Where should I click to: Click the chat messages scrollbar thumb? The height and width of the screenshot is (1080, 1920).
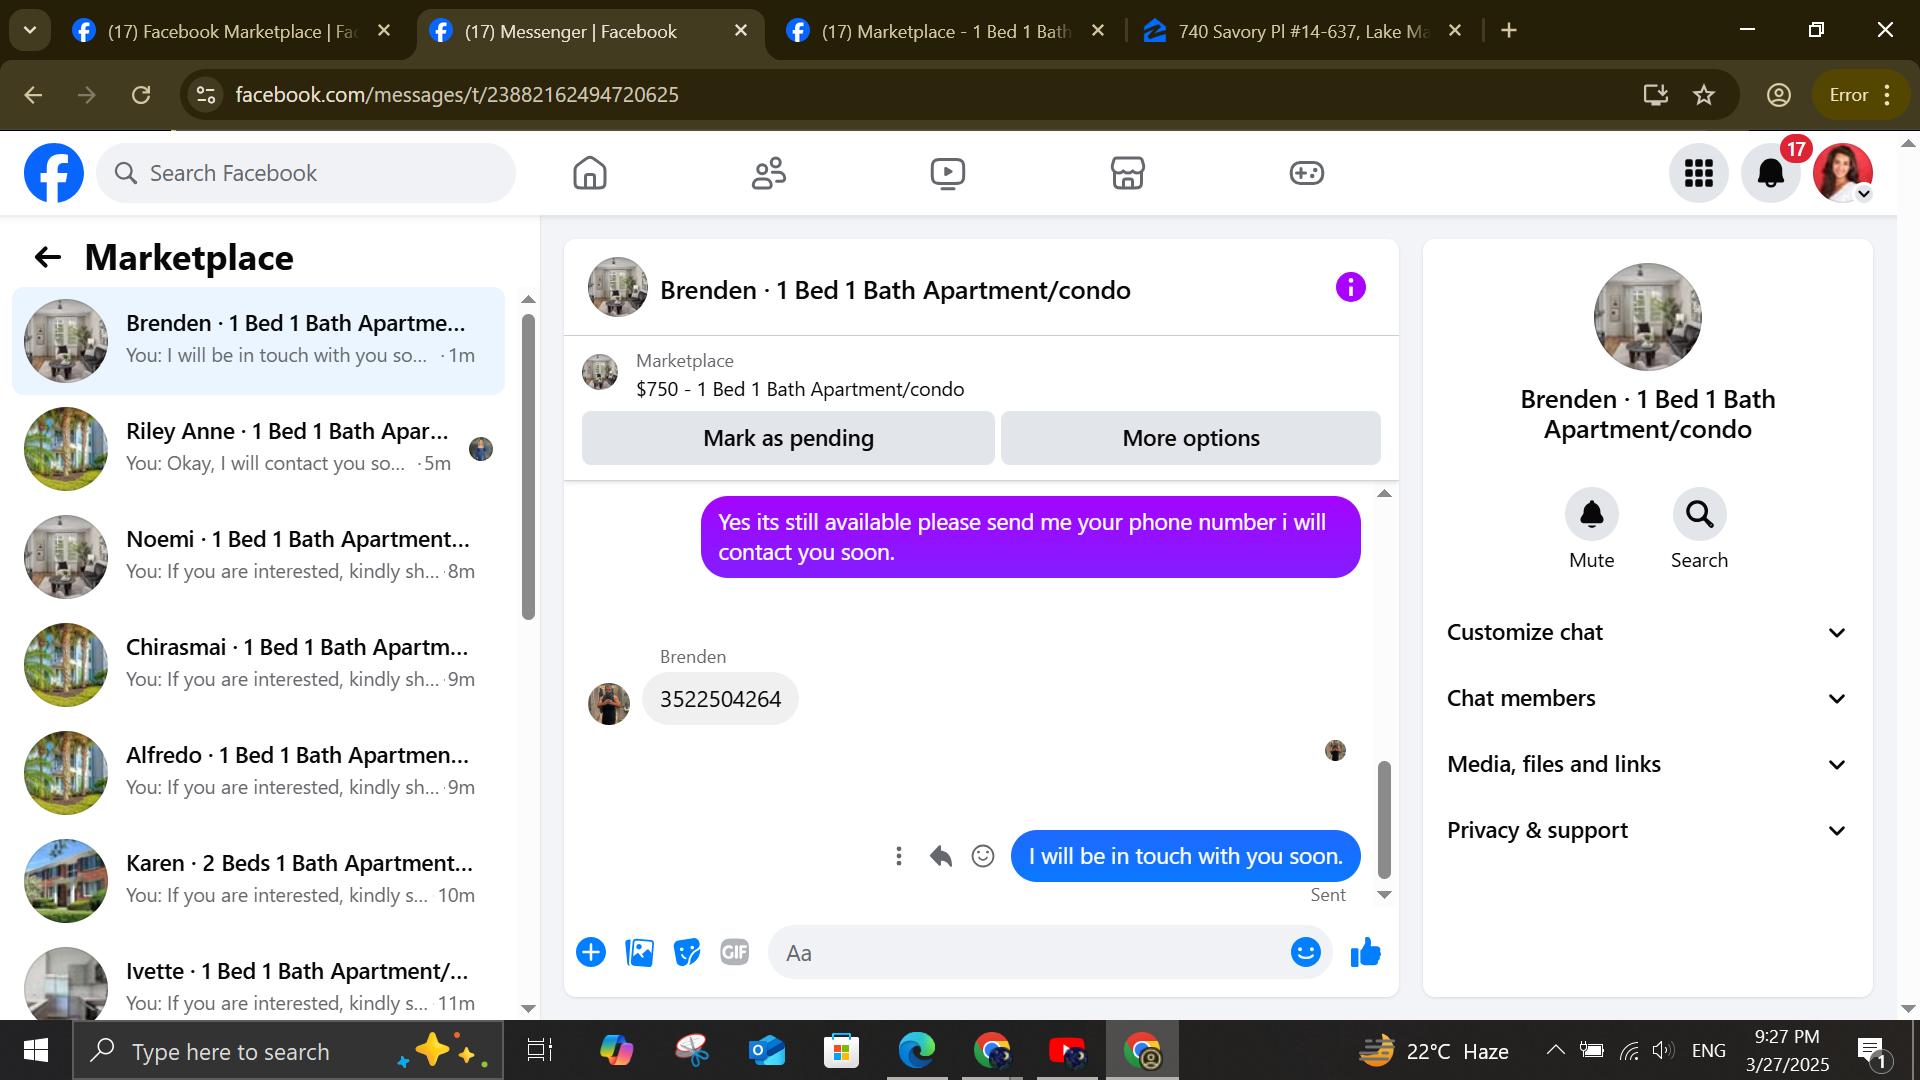coord(1384,819)
